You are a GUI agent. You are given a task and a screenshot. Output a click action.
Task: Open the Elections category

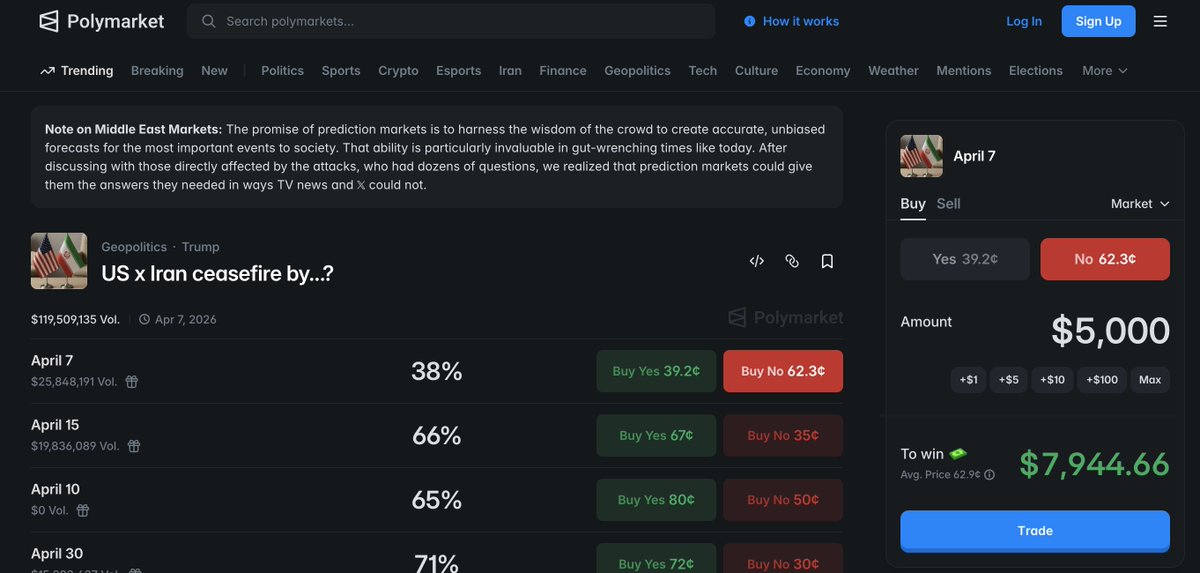[x=1036, y=71]
